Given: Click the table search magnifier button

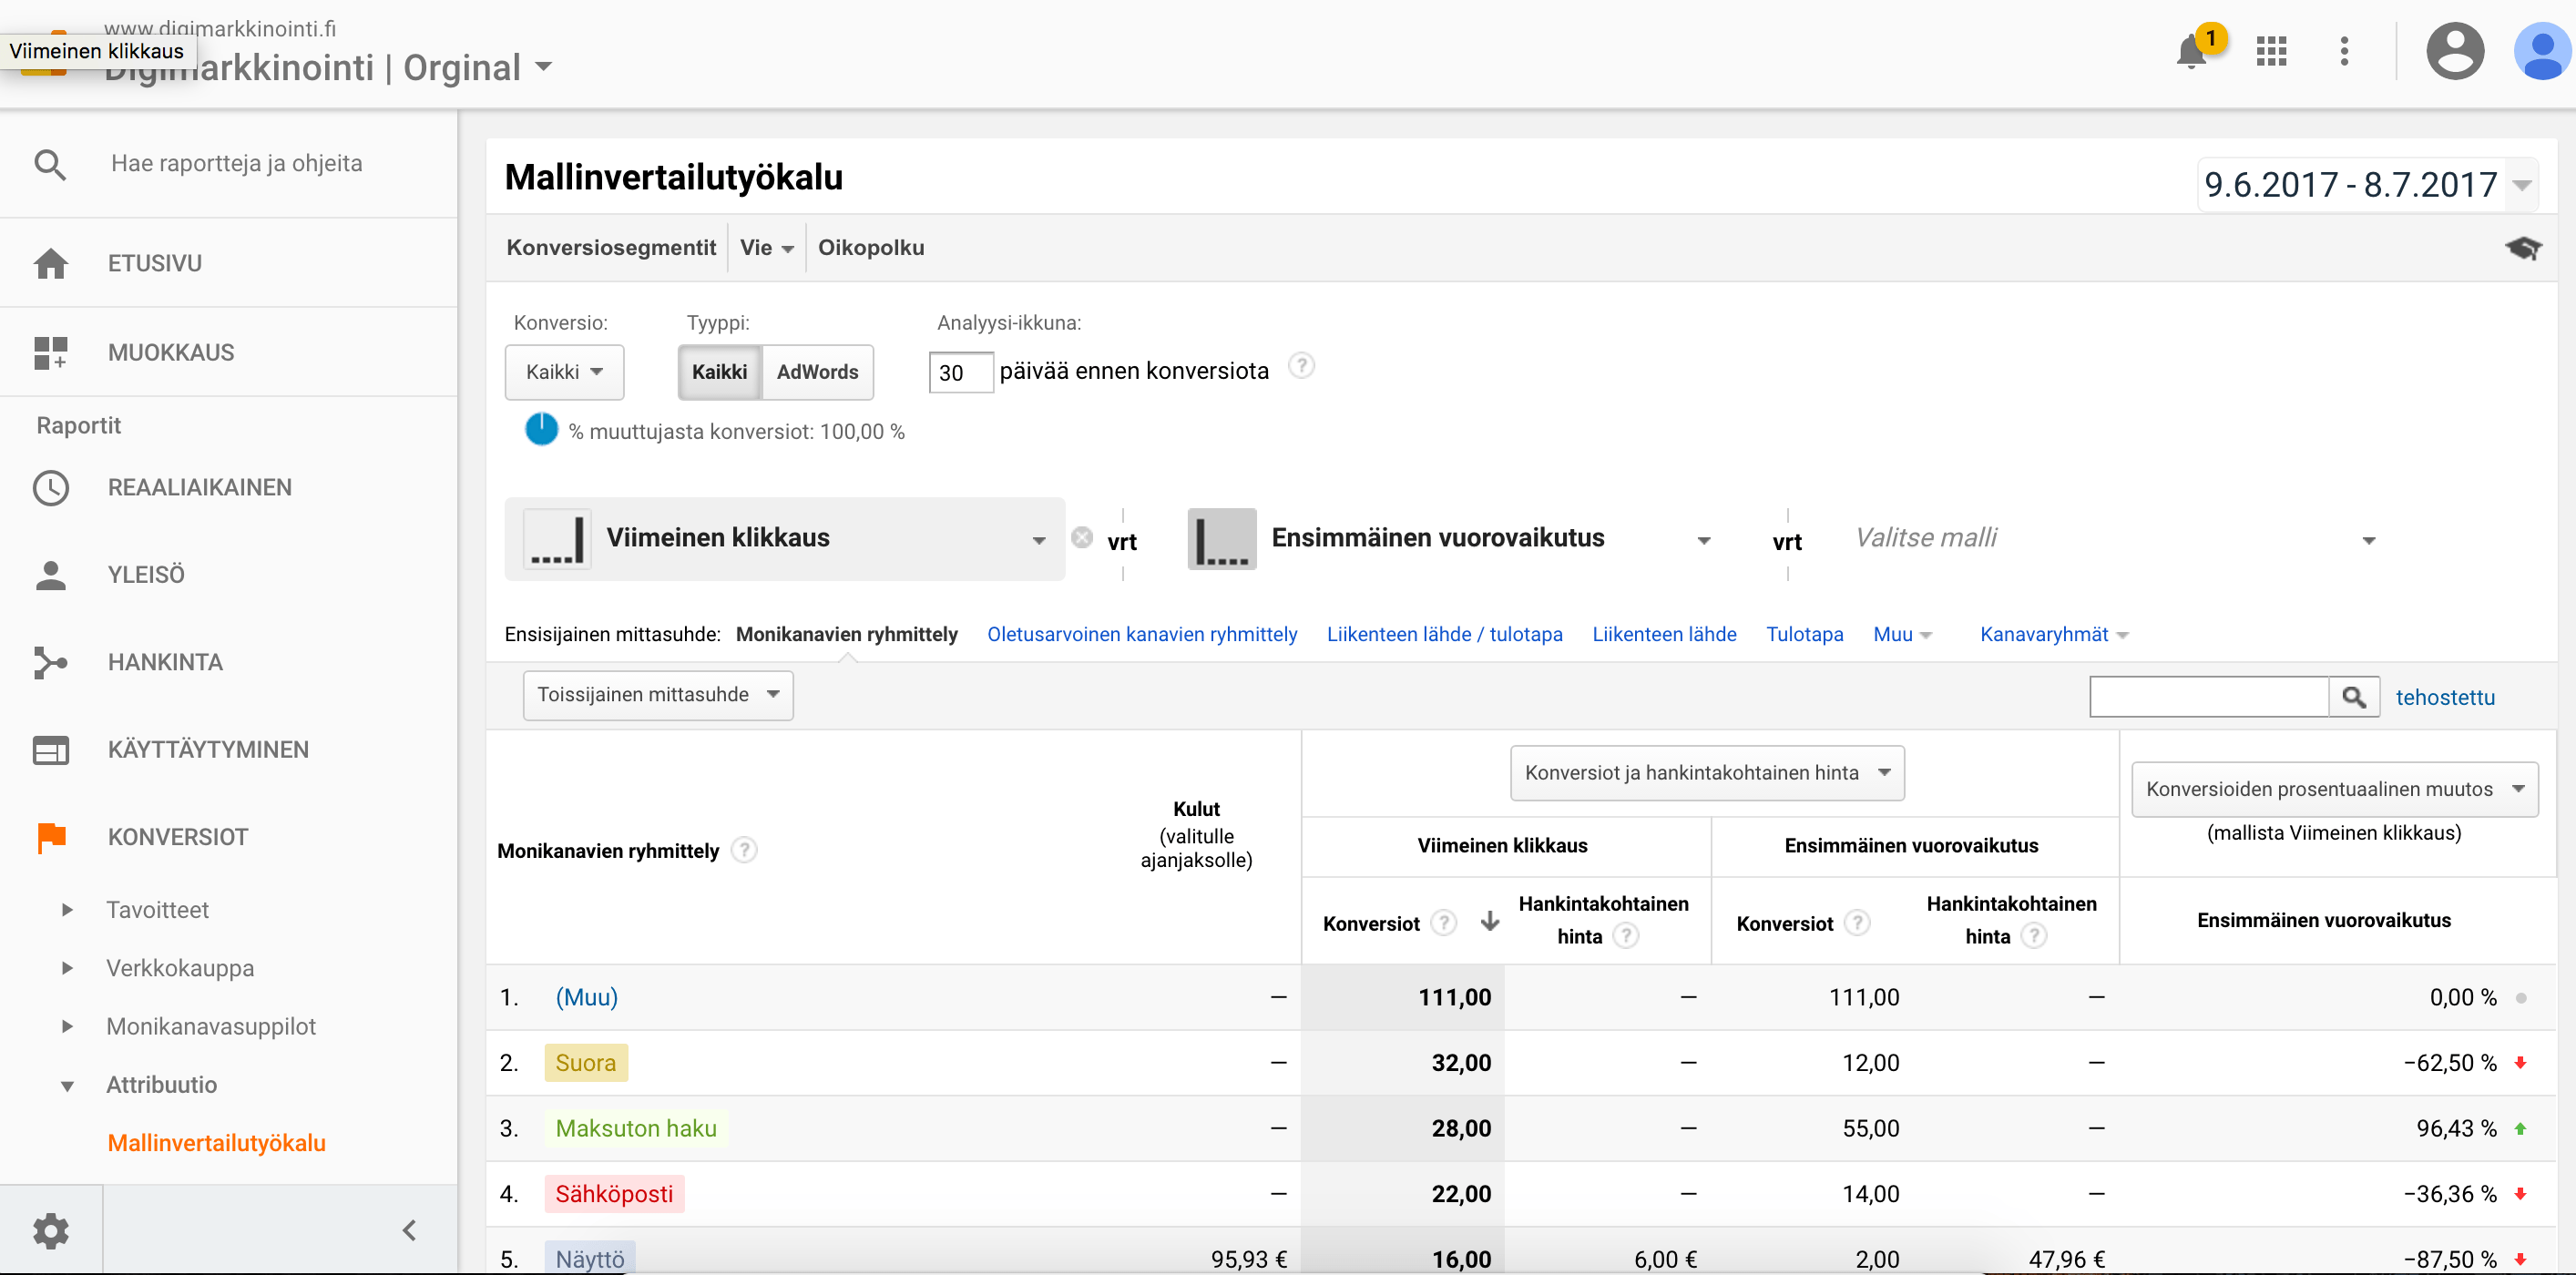Looking at the screenshot, I should [2354, 697].
